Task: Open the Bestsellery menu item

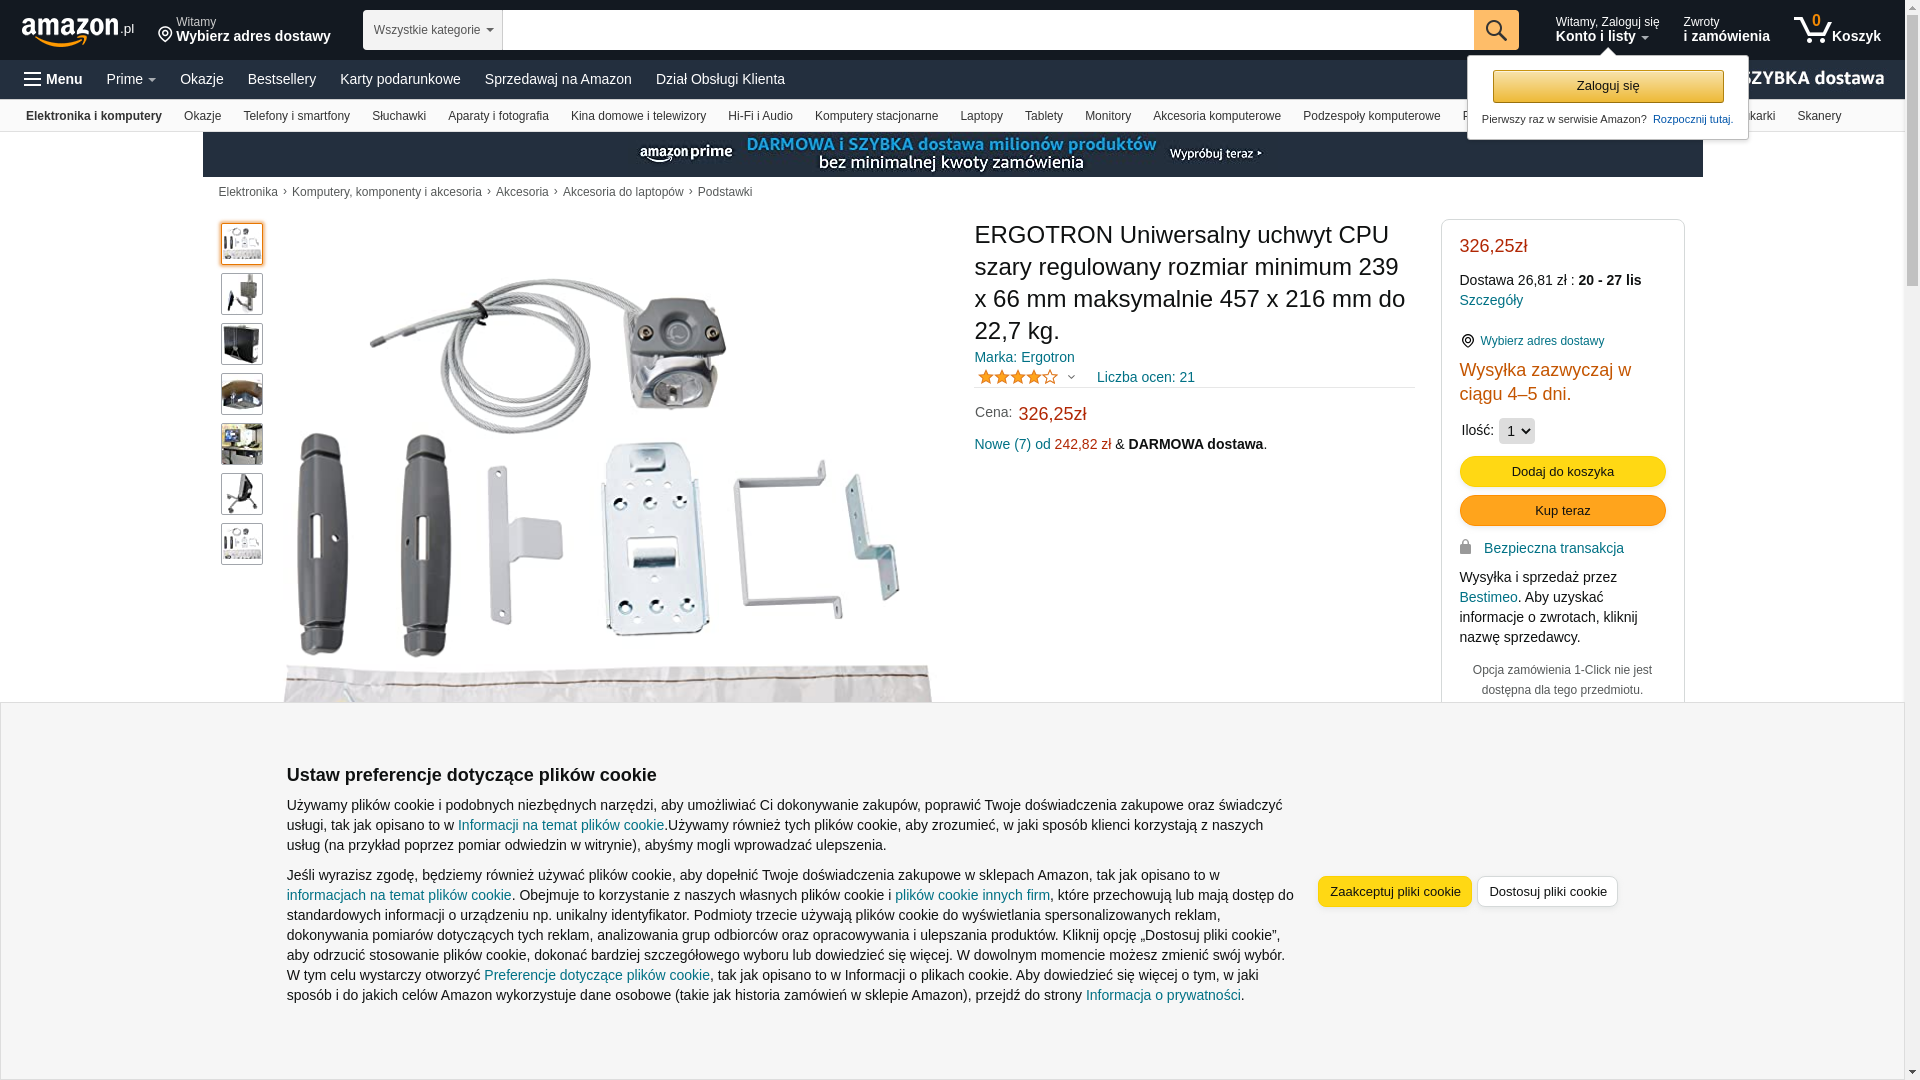Action: click(282, 79)
